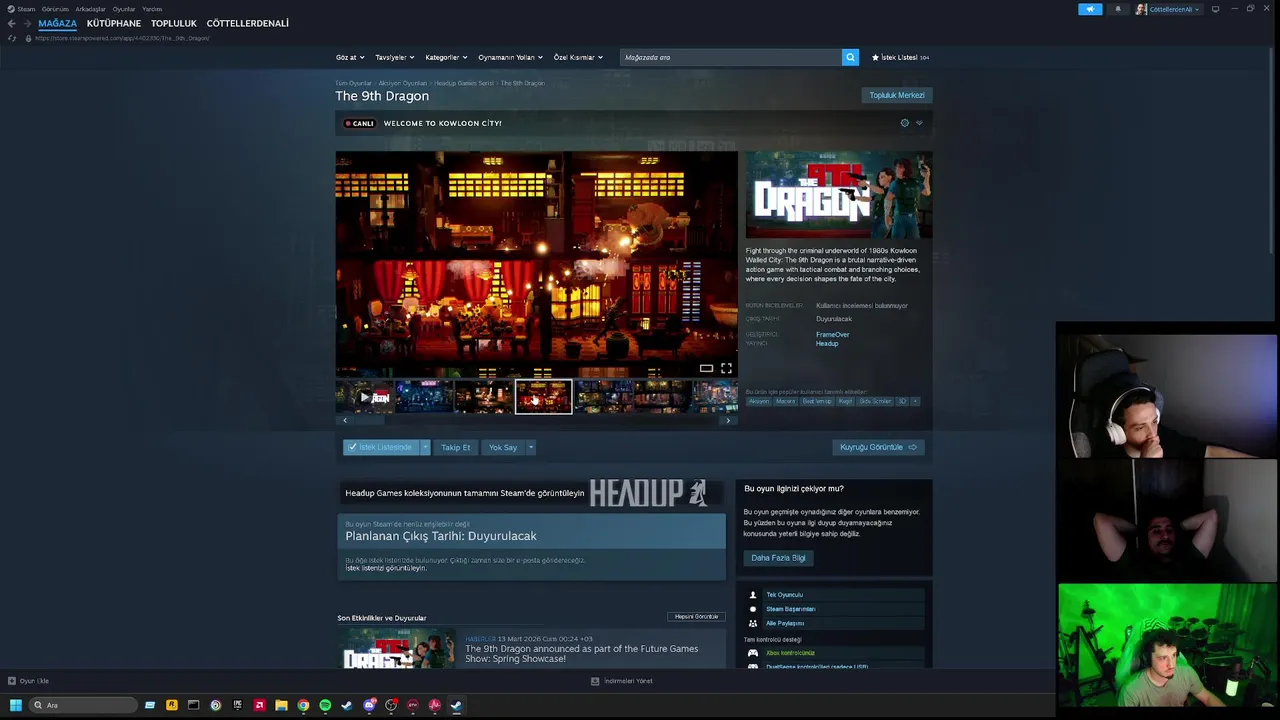The image size is (1280, 720).
Task: Open the downloads manager icon
Action: 595,681
